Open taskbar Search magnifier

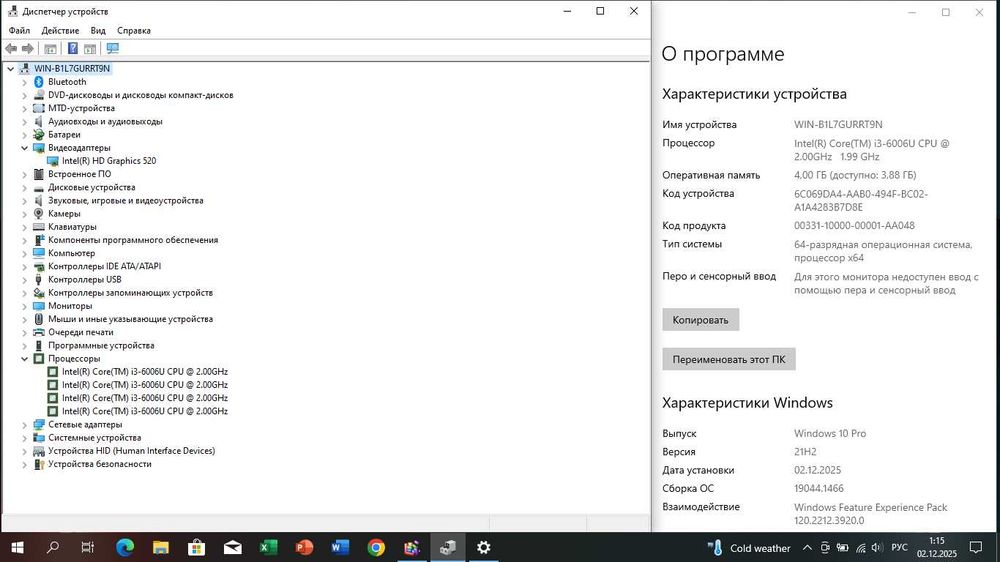(x=53, y=547)
